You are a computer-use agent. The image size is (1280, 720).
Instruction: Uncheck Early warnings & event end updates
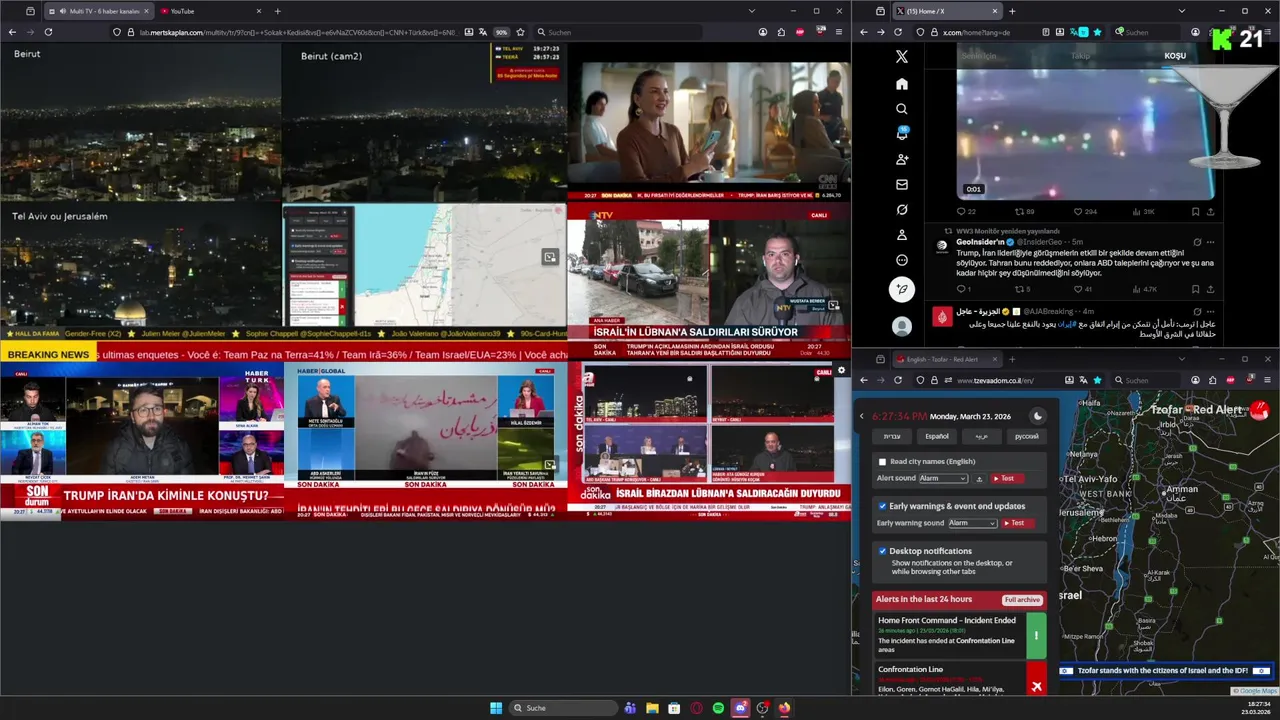click(x=882, y=506)
